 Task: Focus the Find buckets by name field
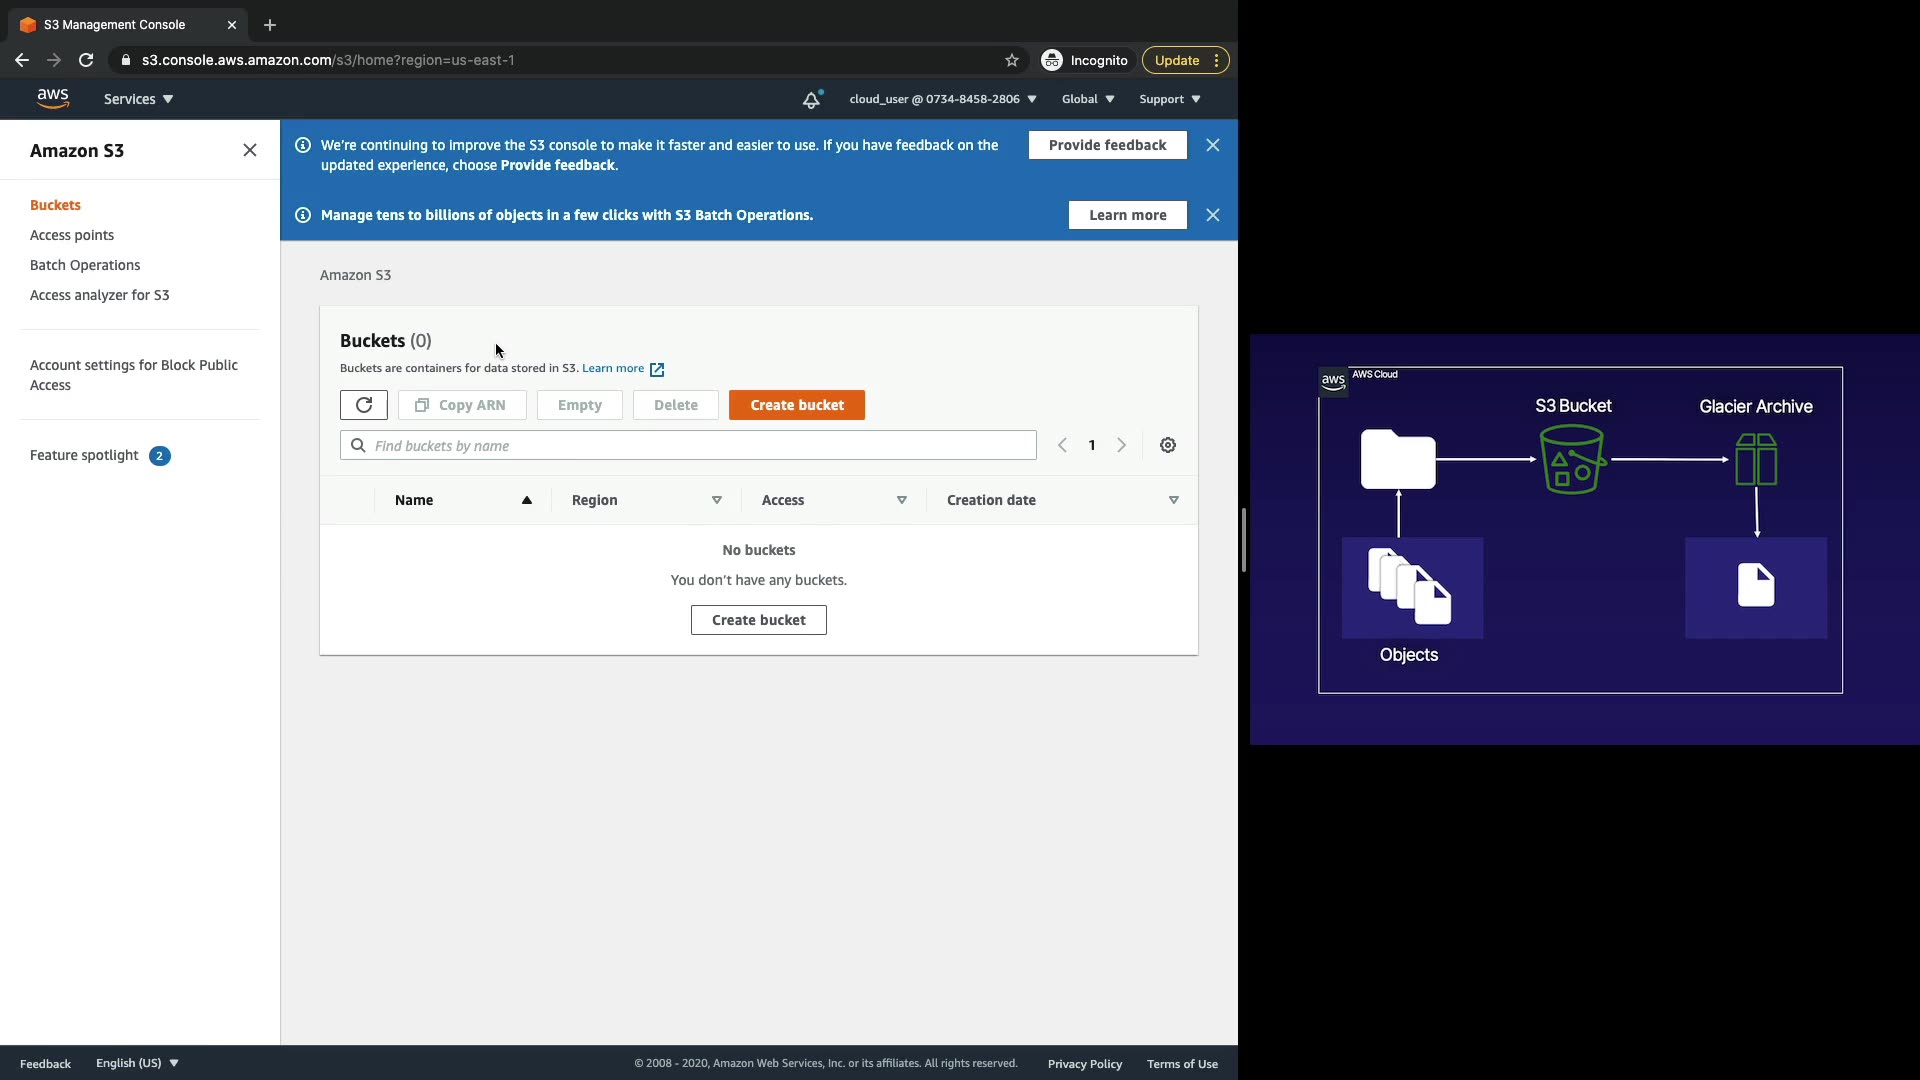(x=688, y=445)
